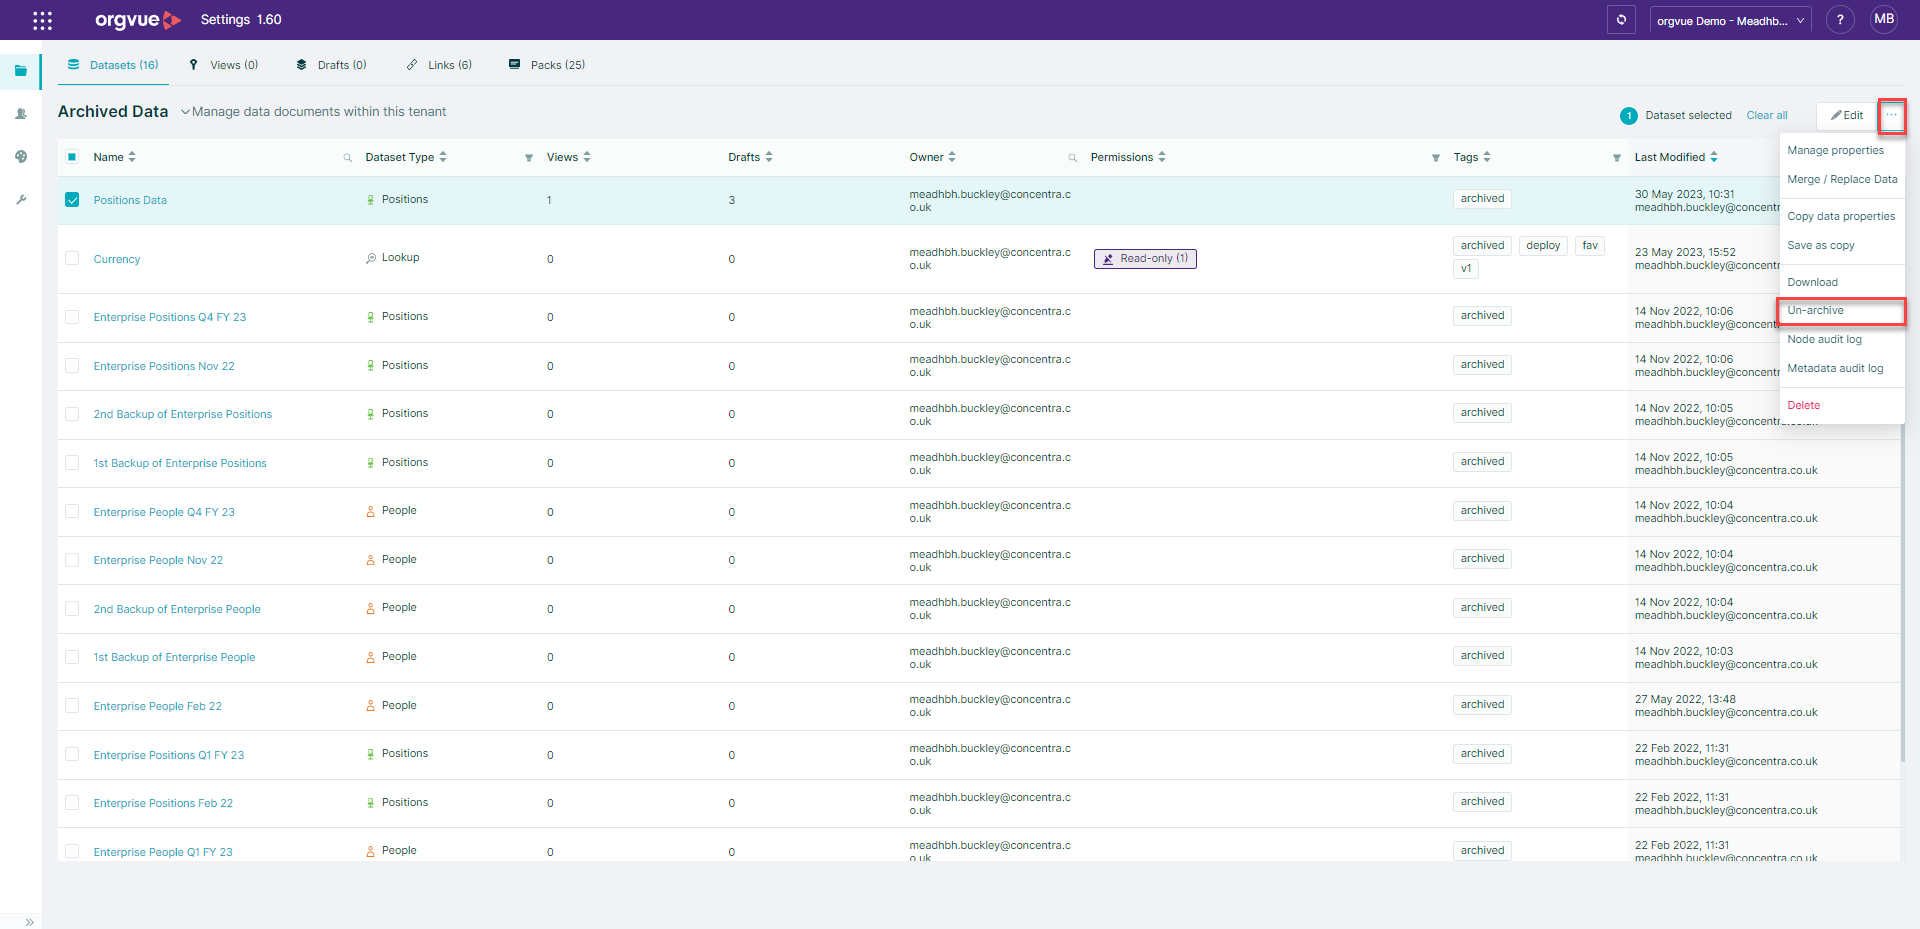The height and width of the screenshot is (929, 1920).
Task: Choose Merge / Replace Data menu item
Action: 1840,180
